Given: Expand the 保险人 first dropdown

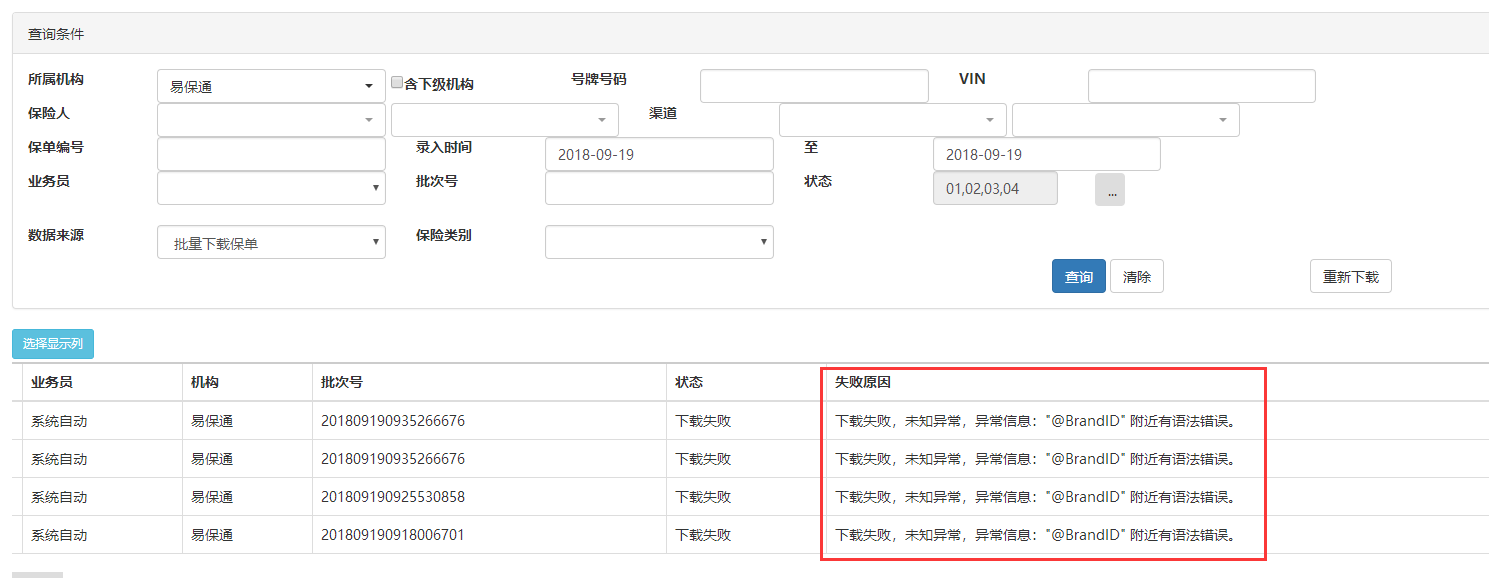Looking at the screenshot, I should [x=271, y=120].
